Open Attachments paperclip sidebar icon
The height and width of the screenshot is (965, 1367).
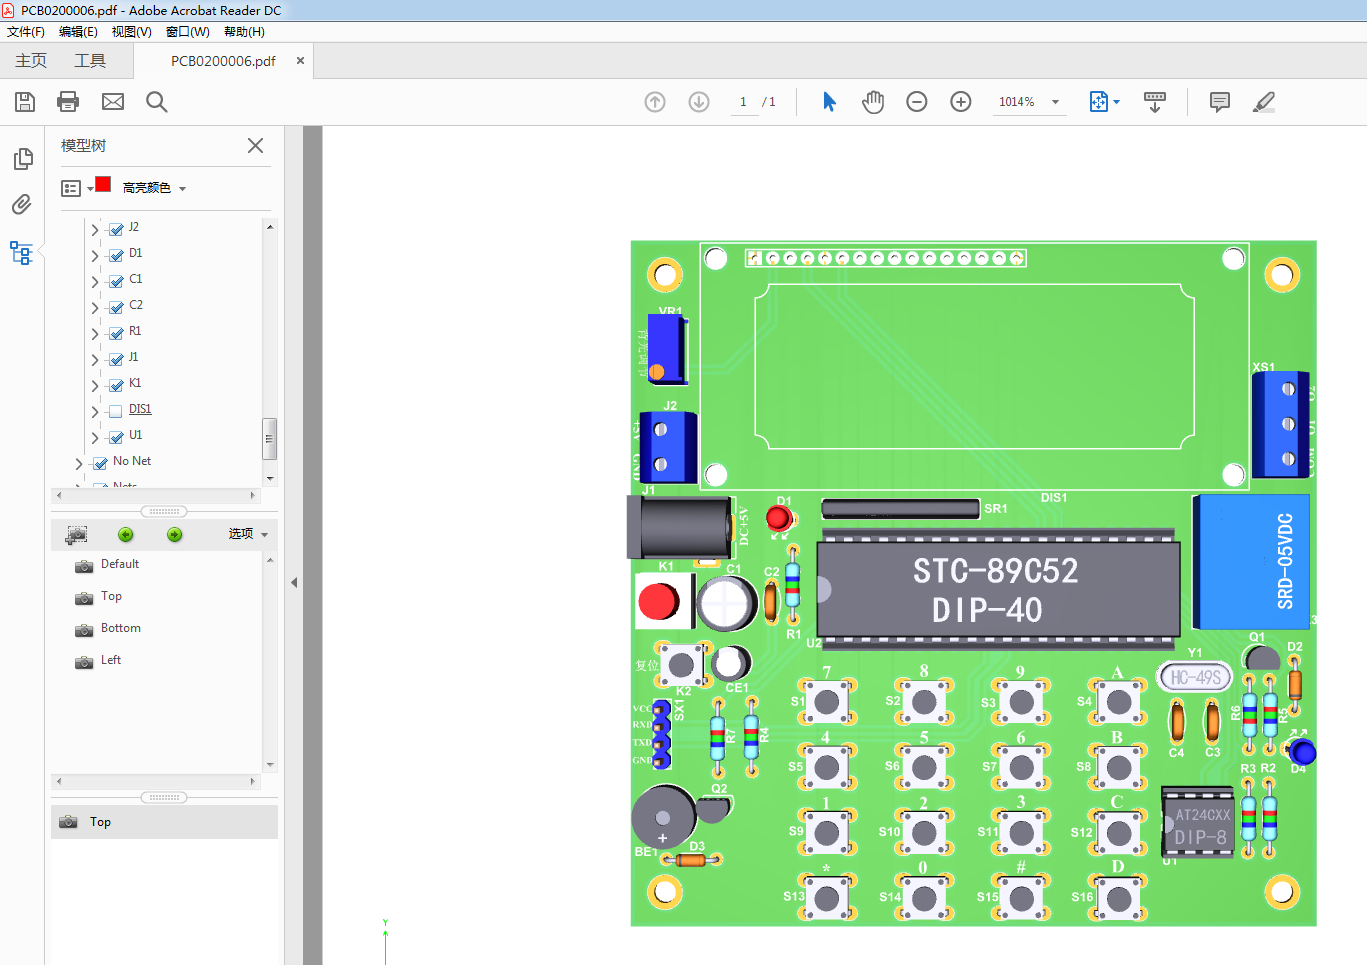click(22, 205)
